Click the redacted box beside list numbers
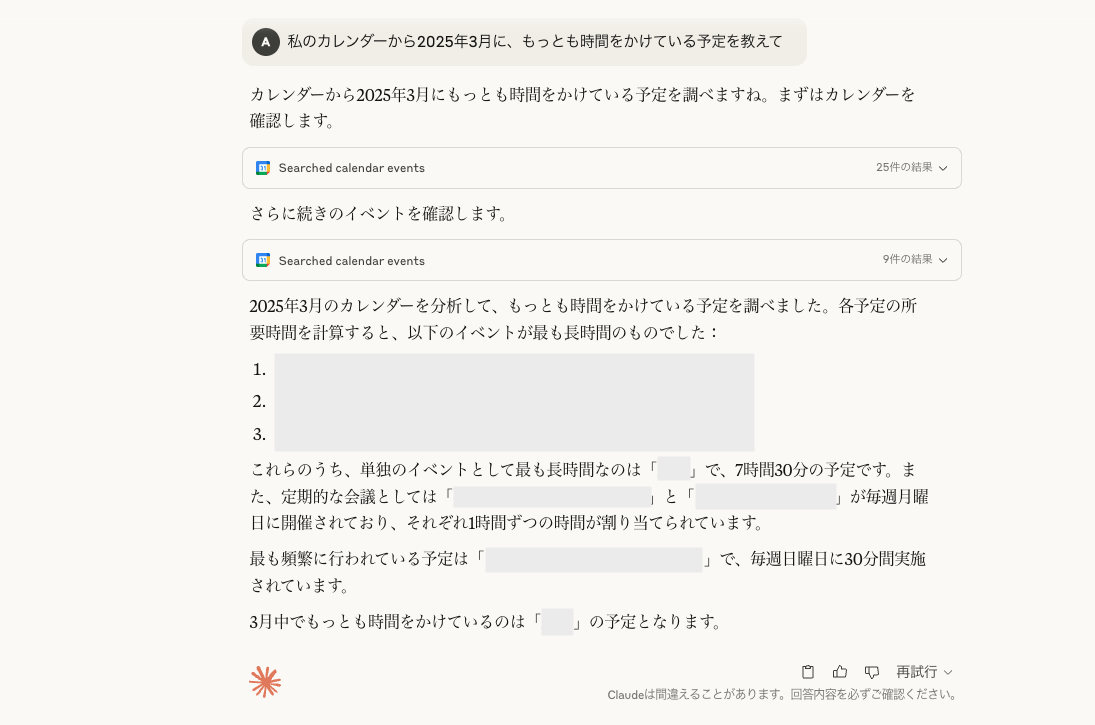This screenshot has height=725, width=1095. click(x=514, y=402)
